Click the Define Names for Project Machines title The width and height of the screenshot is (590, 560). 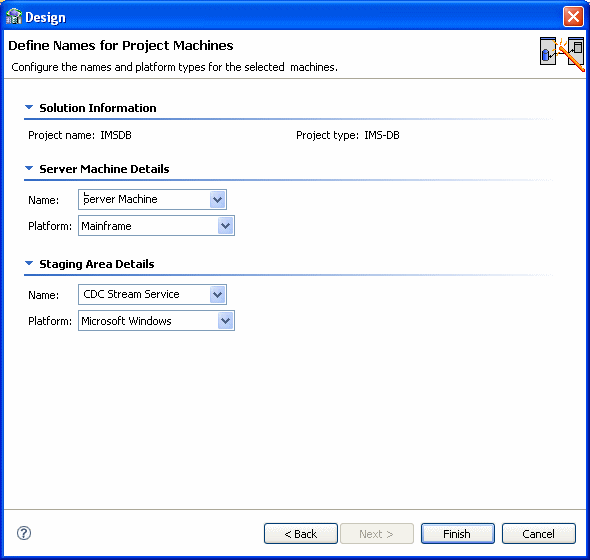coord(121,46)
